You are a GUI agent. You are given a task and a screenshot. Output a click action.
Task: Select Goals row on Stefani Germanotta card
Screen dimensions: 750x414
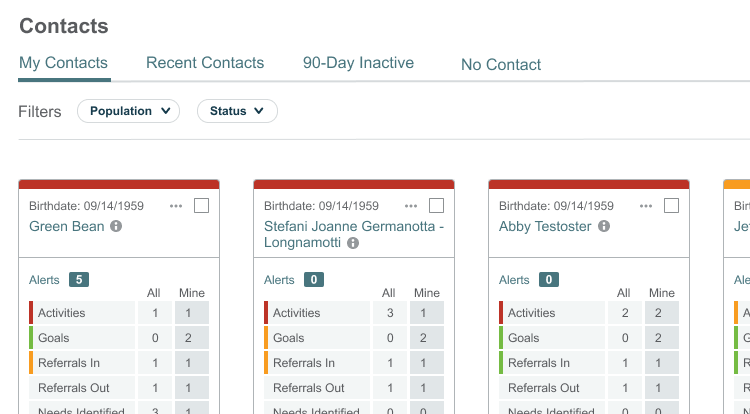click(354, 338)
